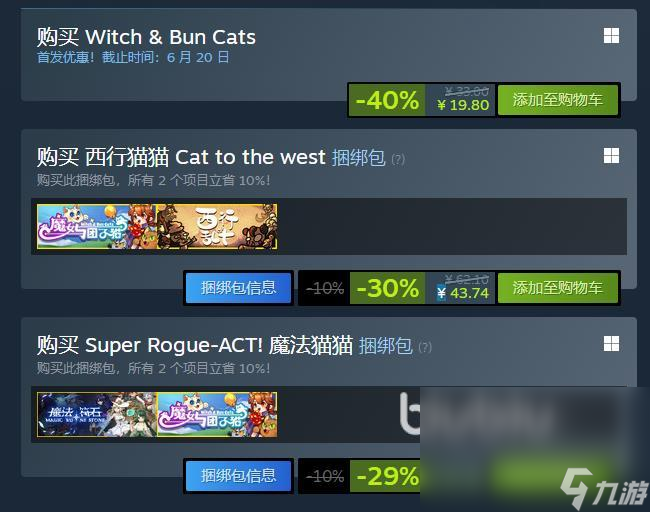The width and height of the screenshot is (650, 512).
Task: Click Windows icon in Cat to the west bundle
Action: 611,156
